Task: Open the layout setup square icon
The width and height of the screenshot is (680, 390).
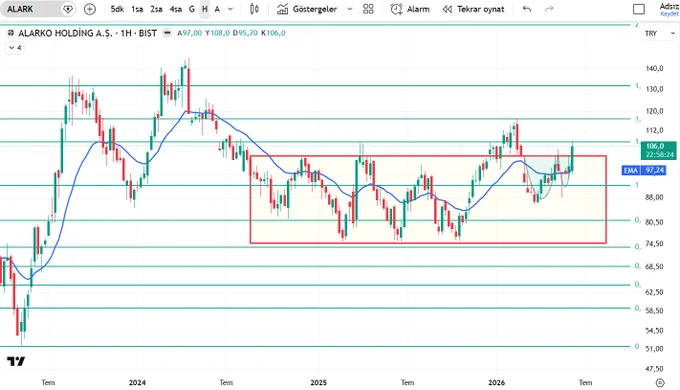Action: [639, 9]
